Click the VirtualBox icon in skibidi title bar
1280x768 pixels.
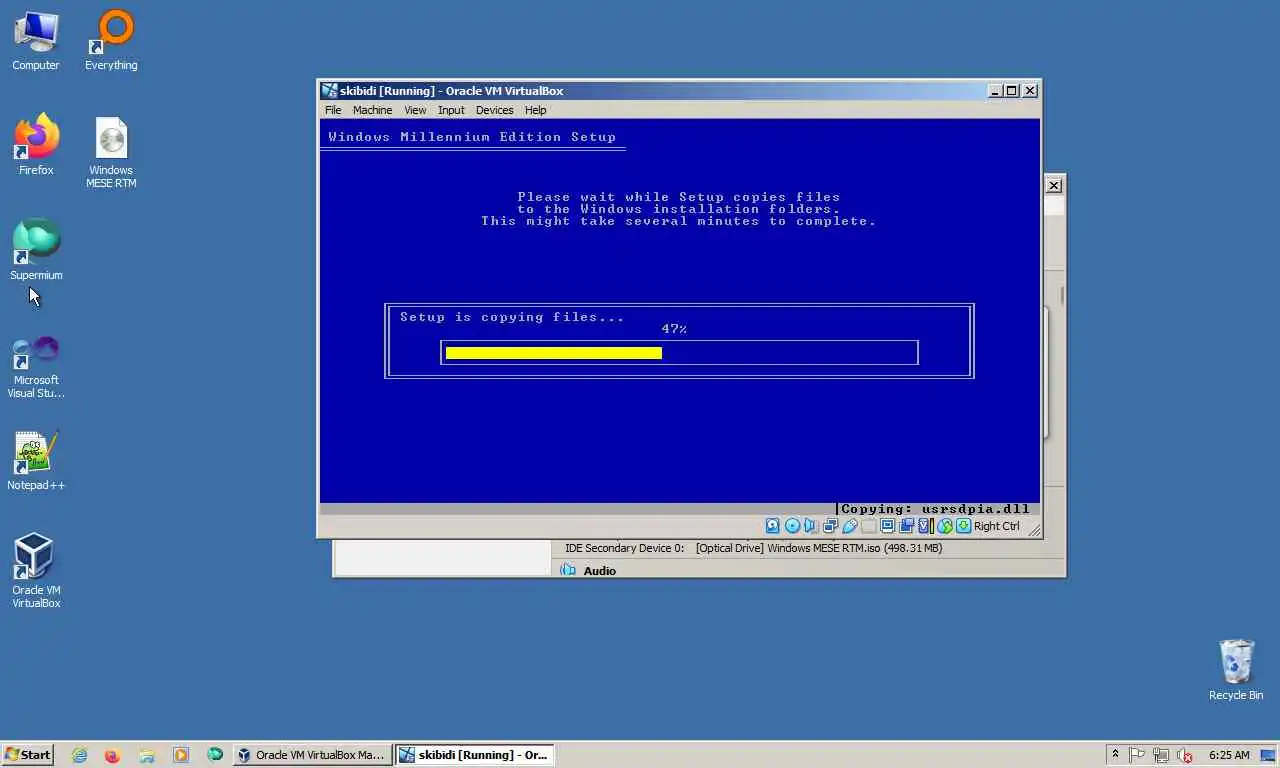click(x=329, y=90)
